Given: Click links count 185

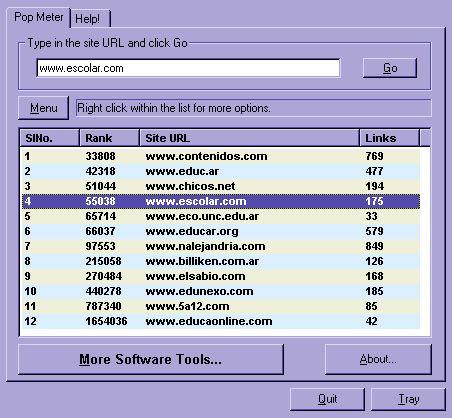Looking at the screenshot, I should (374, 291).
